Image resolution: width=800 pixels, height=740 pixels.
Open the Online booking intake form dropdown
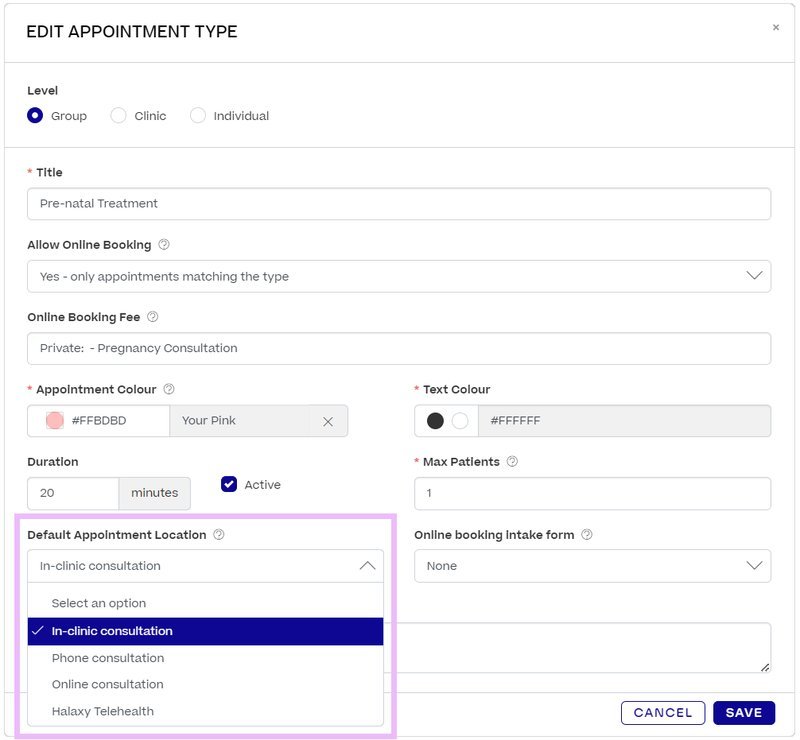pos(592,565)
